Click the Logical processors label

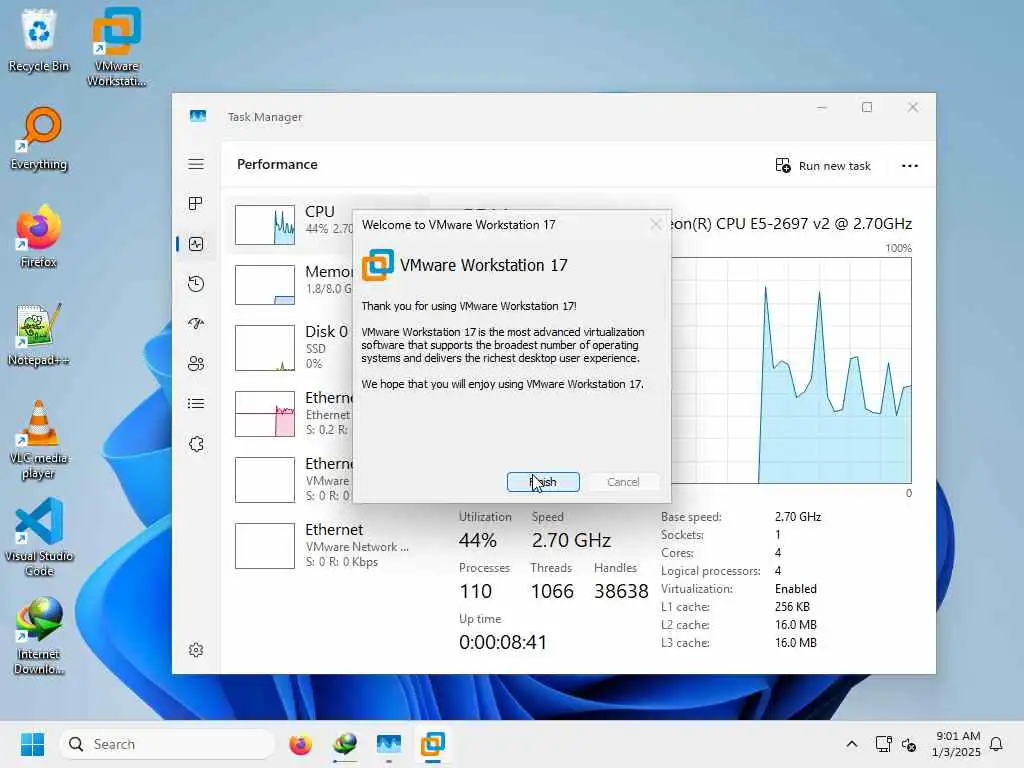coord(711,571)
